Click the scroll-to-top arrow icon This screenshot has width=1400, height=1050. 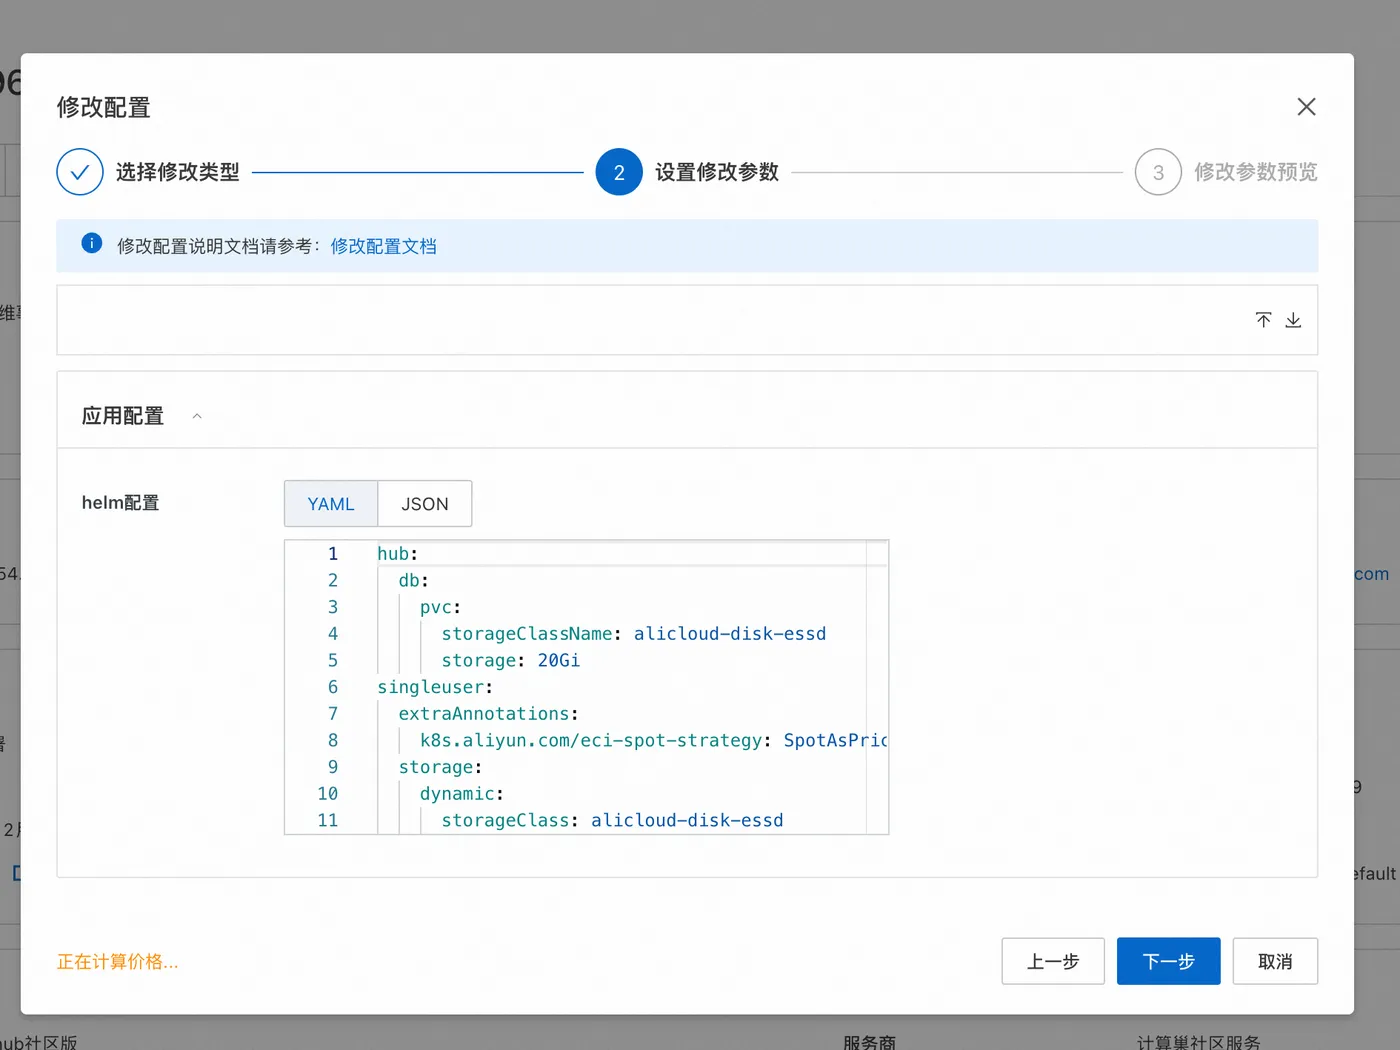pos(1264,320)
